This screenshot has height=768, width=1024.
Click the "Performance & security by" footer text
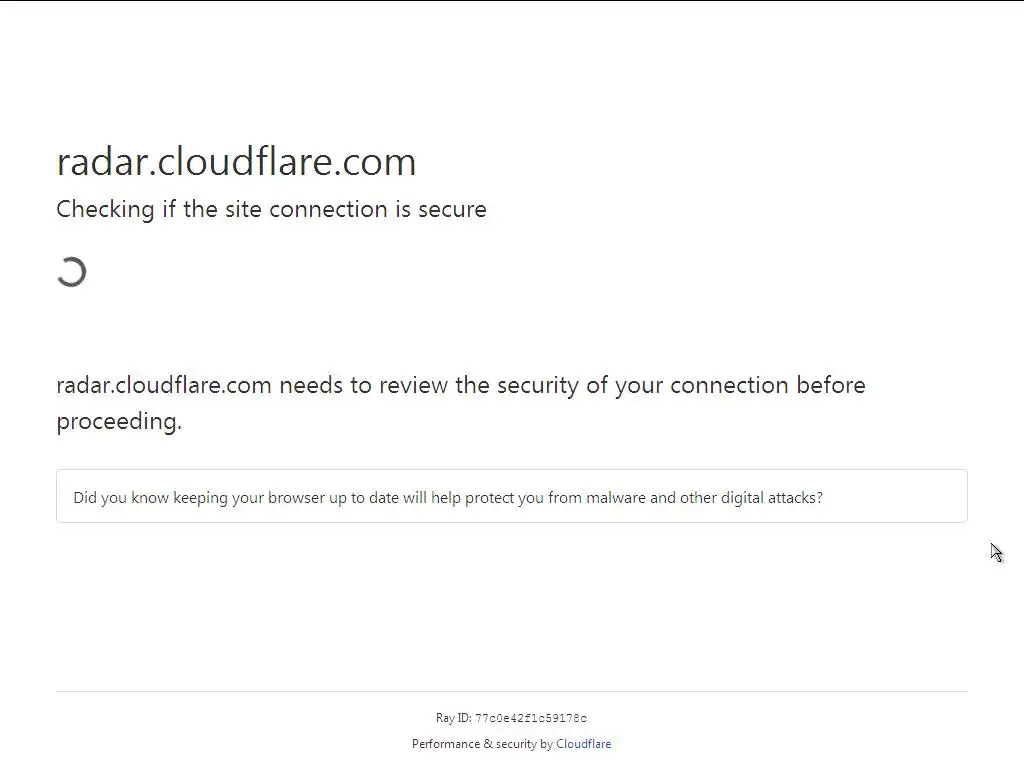[x=482, y=744]
